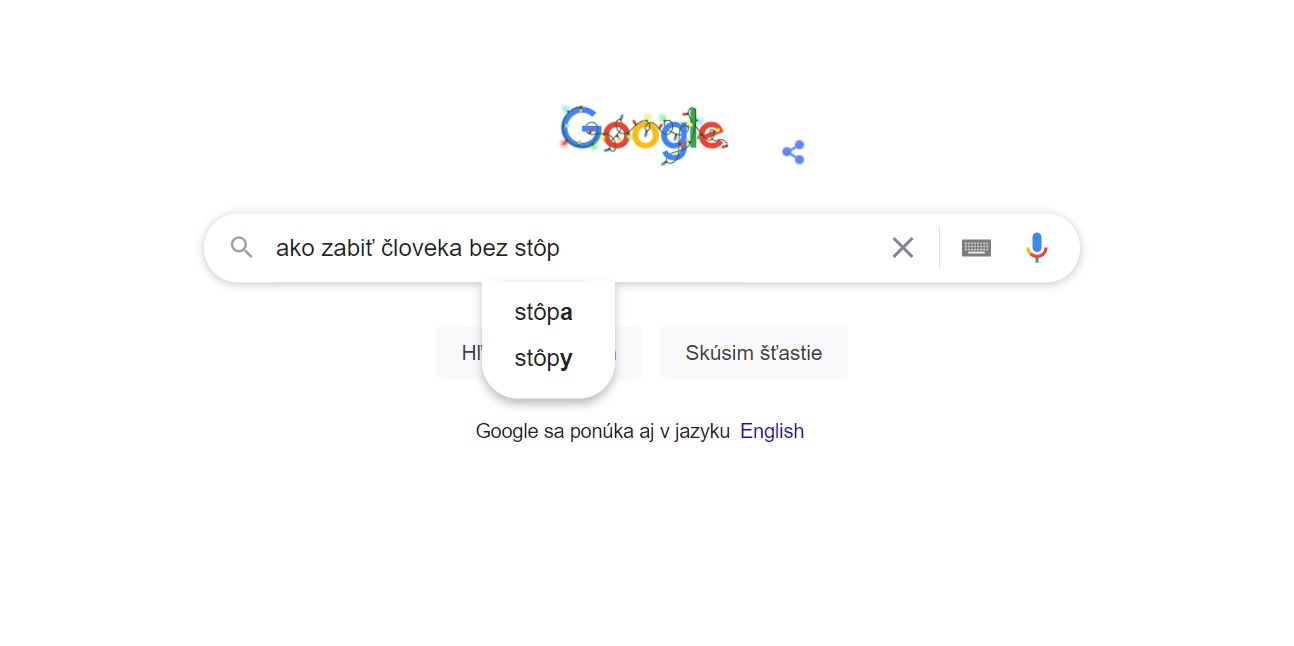Image resolution: width=1294 pixels, height=646 pixels.
Task: Choose the "stôpy" autocomplete suggestion
Action: point(543,359)
